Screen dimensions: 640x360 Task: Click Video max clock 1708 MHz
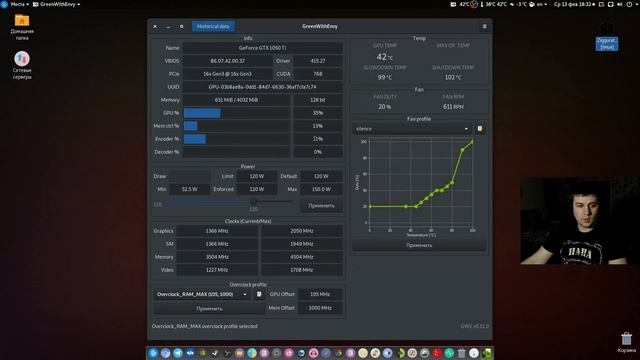pyautogui.click(x=302, y=270)
